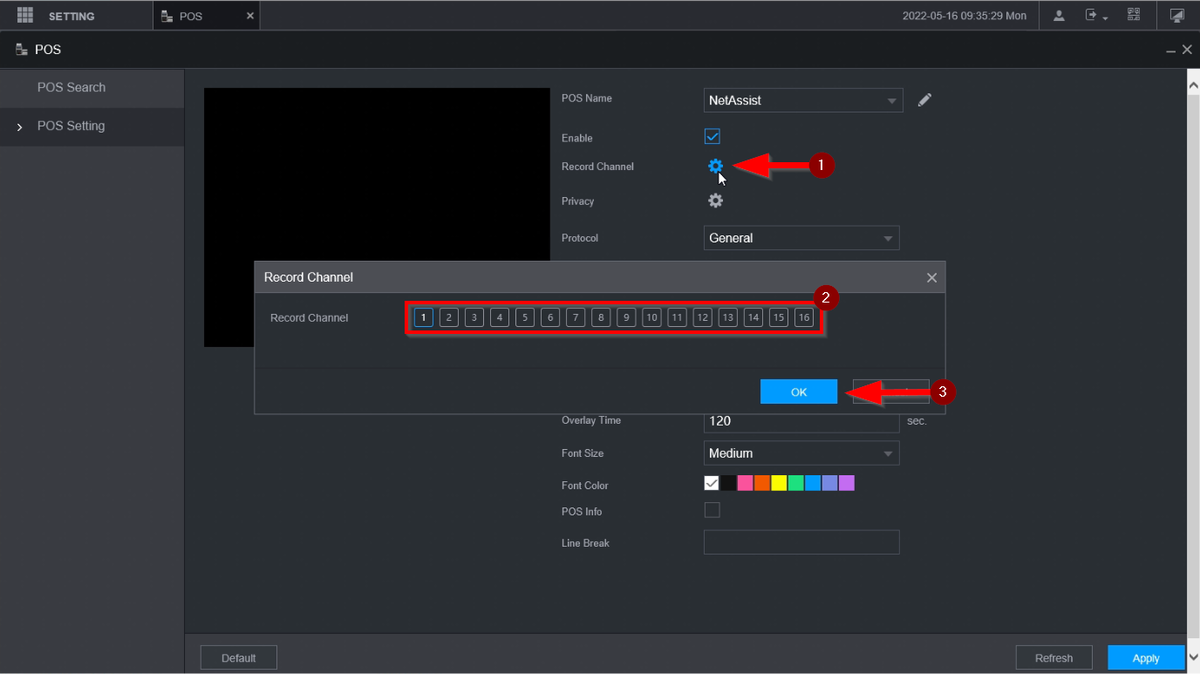1200x674 pixels.
Task: Select record channel 5
Action: point(525,318)
